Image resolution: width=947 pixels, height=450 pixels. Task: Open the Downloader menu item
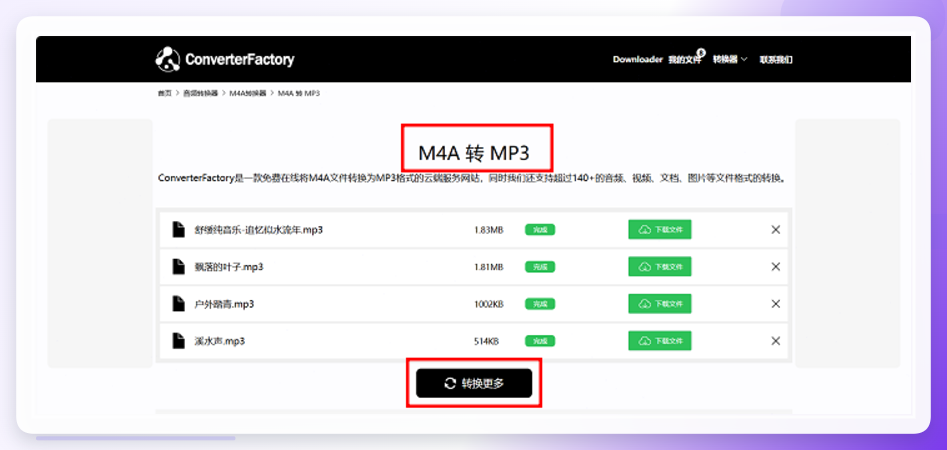pyautogui.click(x=638, y=59)
